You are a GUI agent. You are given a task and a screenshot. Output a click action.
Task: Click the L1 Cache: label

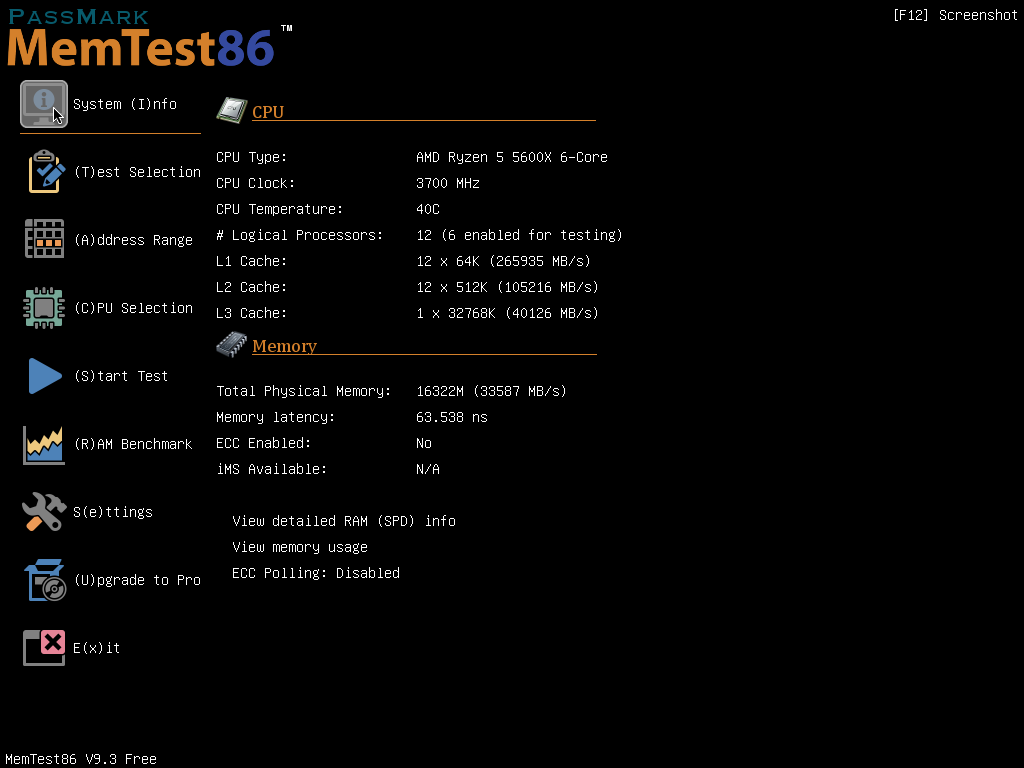(251, 261)
